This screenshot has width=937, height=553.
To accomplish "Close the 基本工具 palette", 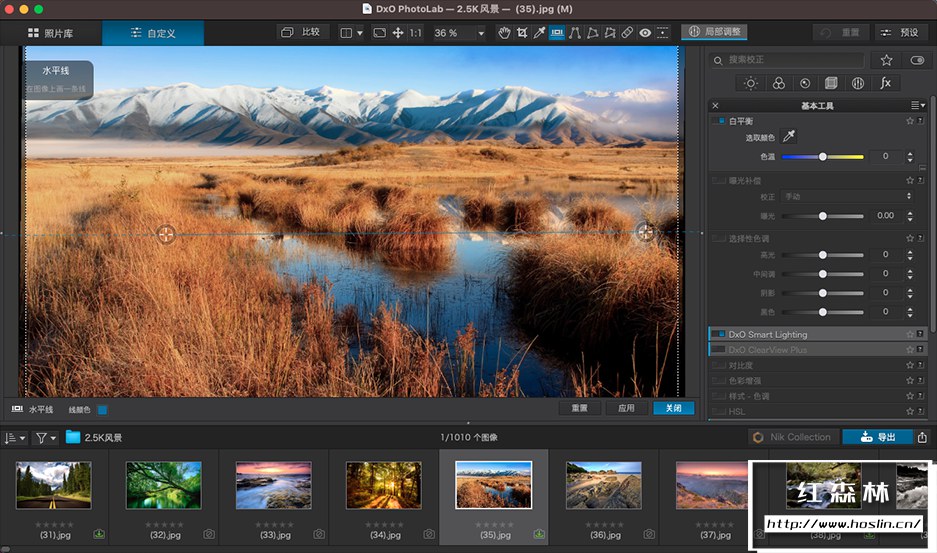I will tap(715, 105).
